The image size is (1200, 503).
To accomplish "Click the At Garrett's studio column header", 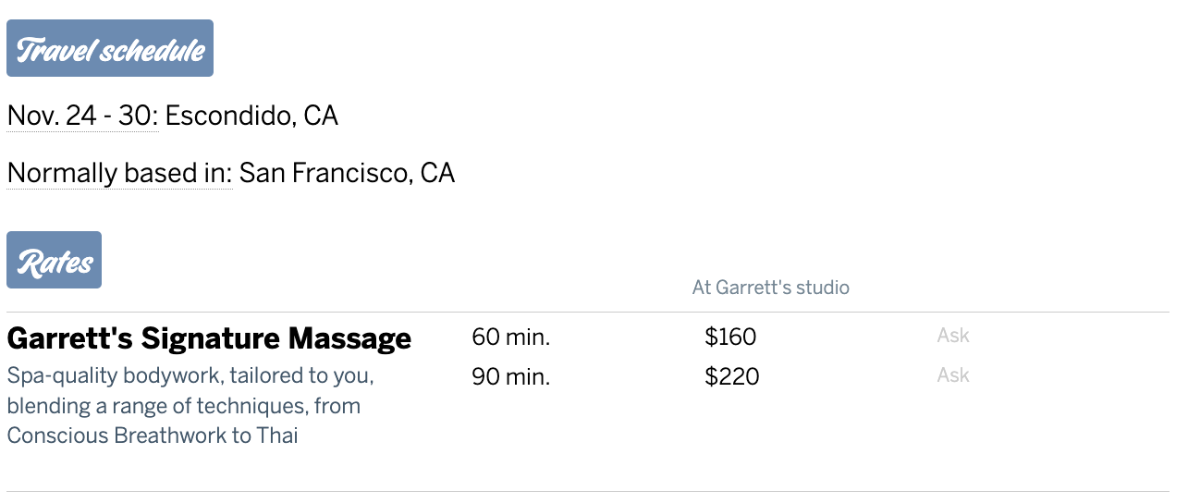I will click(770, 288).
